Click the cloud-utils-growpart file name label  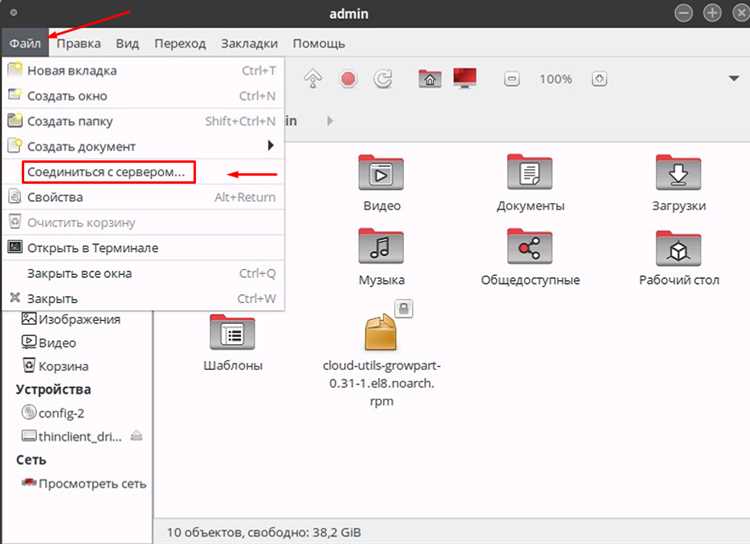381,383
